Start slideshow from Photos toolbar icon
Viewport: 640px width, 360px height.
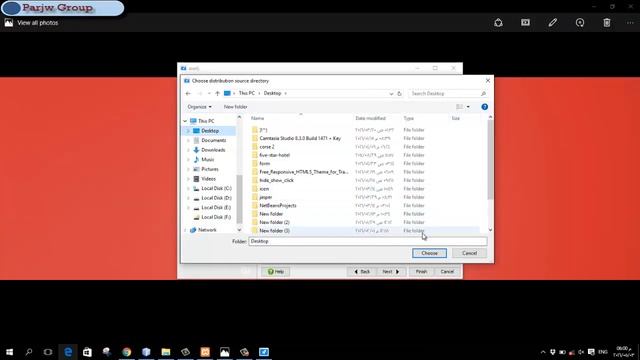tap(525, 23)
